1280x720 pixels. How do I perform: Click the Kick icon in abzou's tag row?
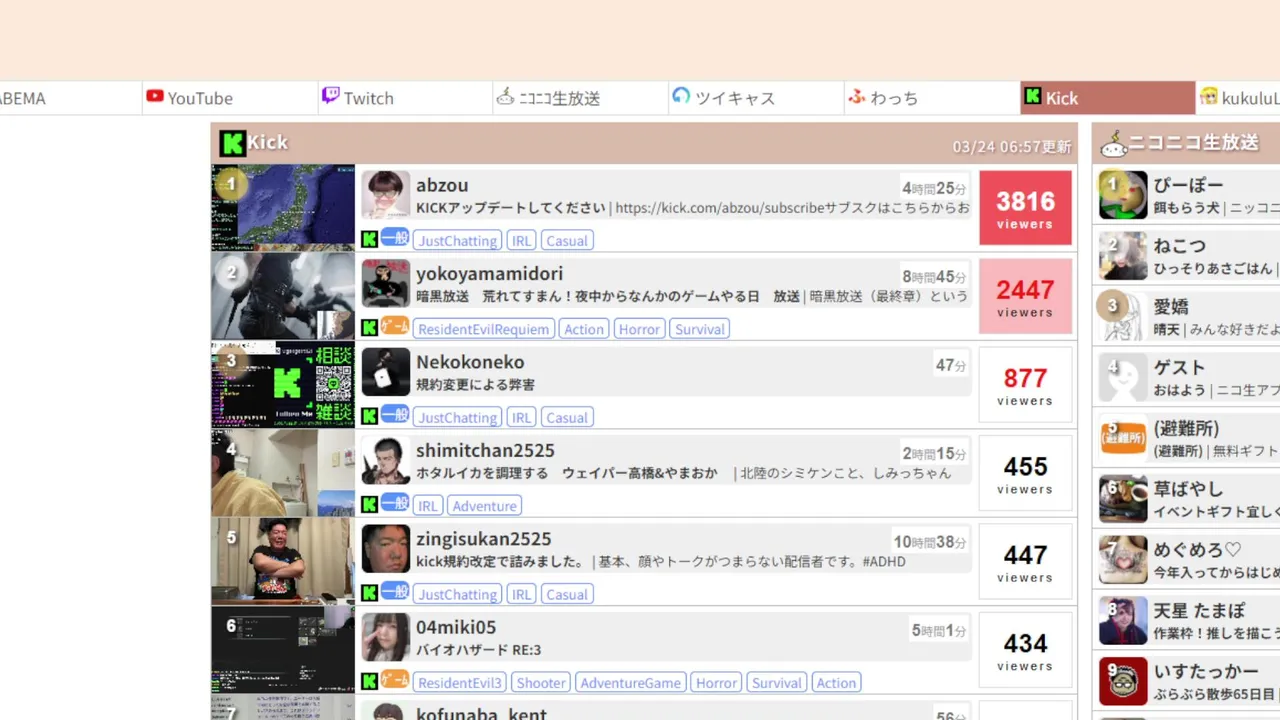(x=369, y=240)
